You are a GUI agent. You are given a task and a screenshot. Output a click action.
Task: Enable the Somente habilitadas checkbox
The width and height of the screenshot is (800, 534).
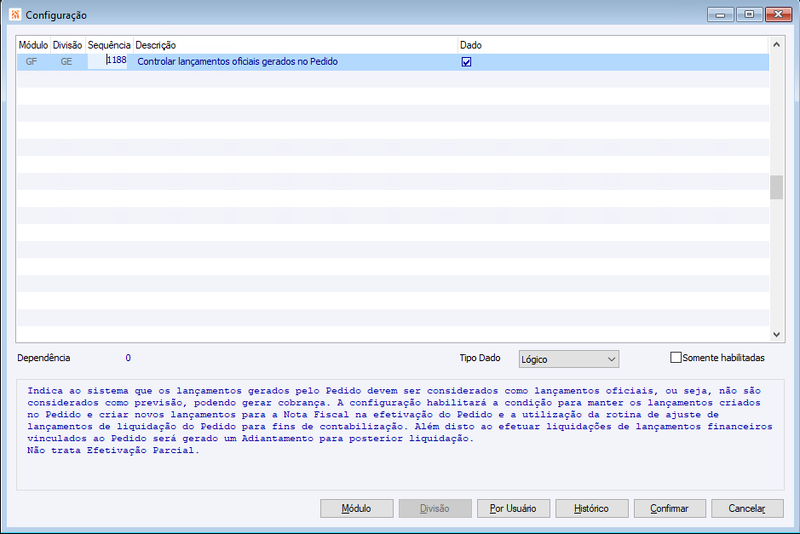(x=676, y=358)
